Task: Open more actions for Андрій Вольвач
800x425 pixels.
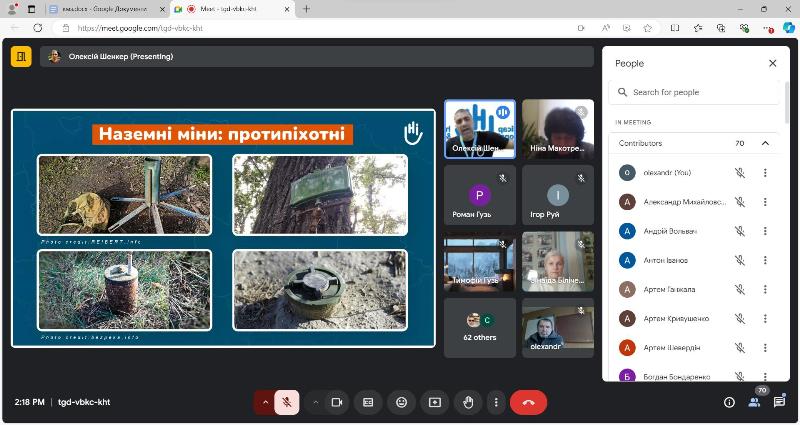Action: pyautogui.click(x=765, y=231)
